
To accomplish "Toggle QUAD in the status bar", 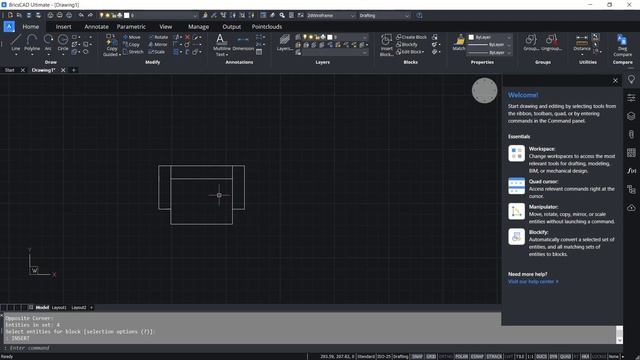I will (x=565, y=357).
